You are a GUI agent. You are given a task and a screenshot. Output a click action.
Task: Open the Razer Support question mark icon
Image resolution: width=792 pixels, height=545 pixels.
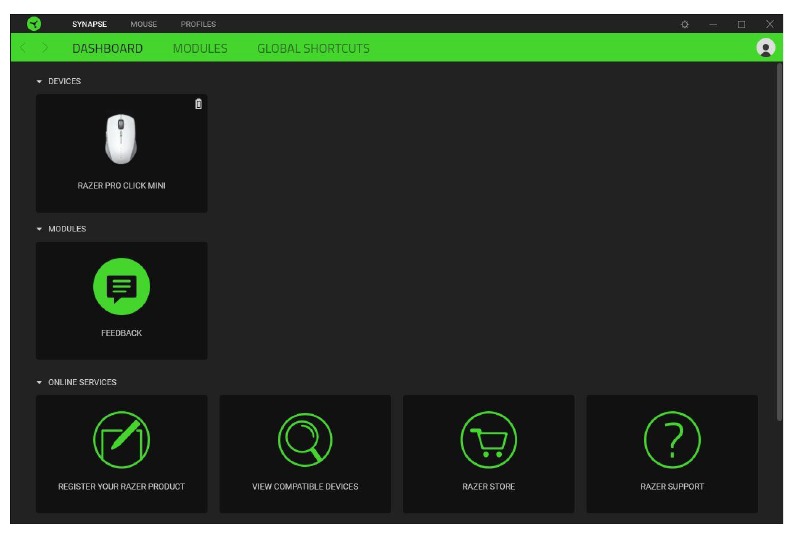(672, 439)
